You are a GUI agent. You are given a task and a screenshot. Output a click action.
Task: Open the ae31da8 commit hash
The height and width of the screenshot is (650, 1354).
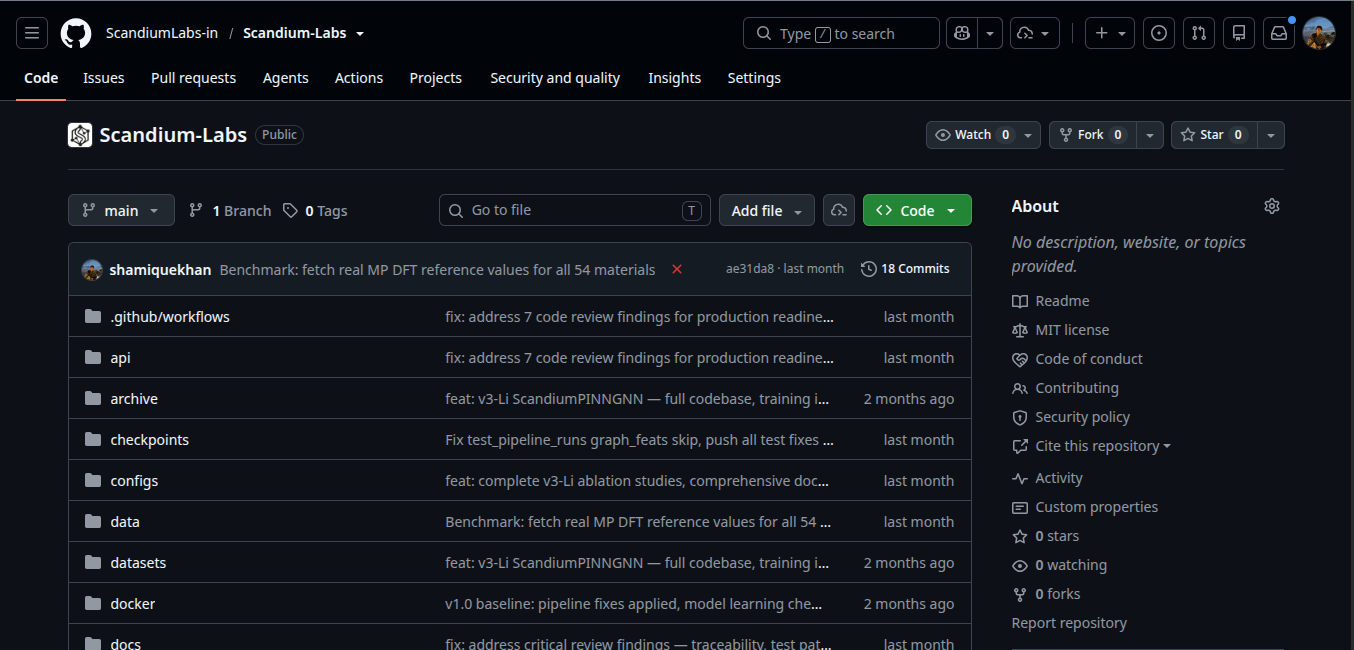(x=750, y=269)
